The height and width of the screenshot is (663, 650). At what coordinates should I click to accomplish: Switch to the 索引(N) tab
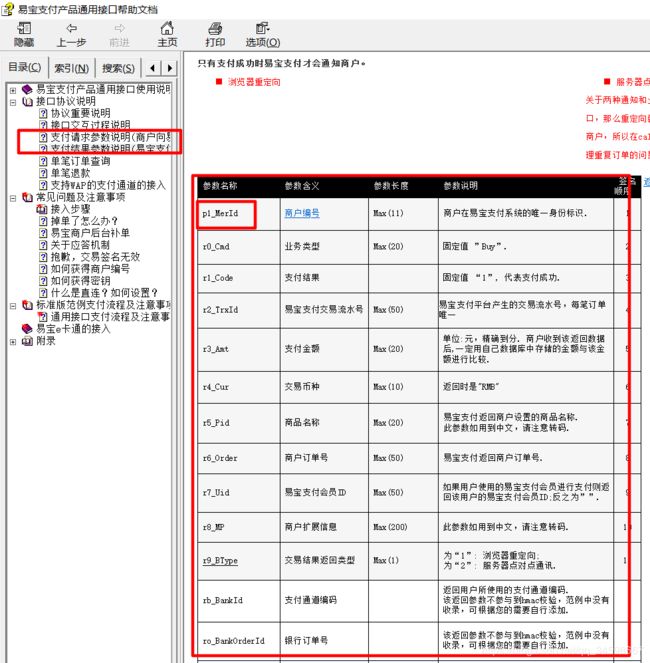[x=71, y=68]
